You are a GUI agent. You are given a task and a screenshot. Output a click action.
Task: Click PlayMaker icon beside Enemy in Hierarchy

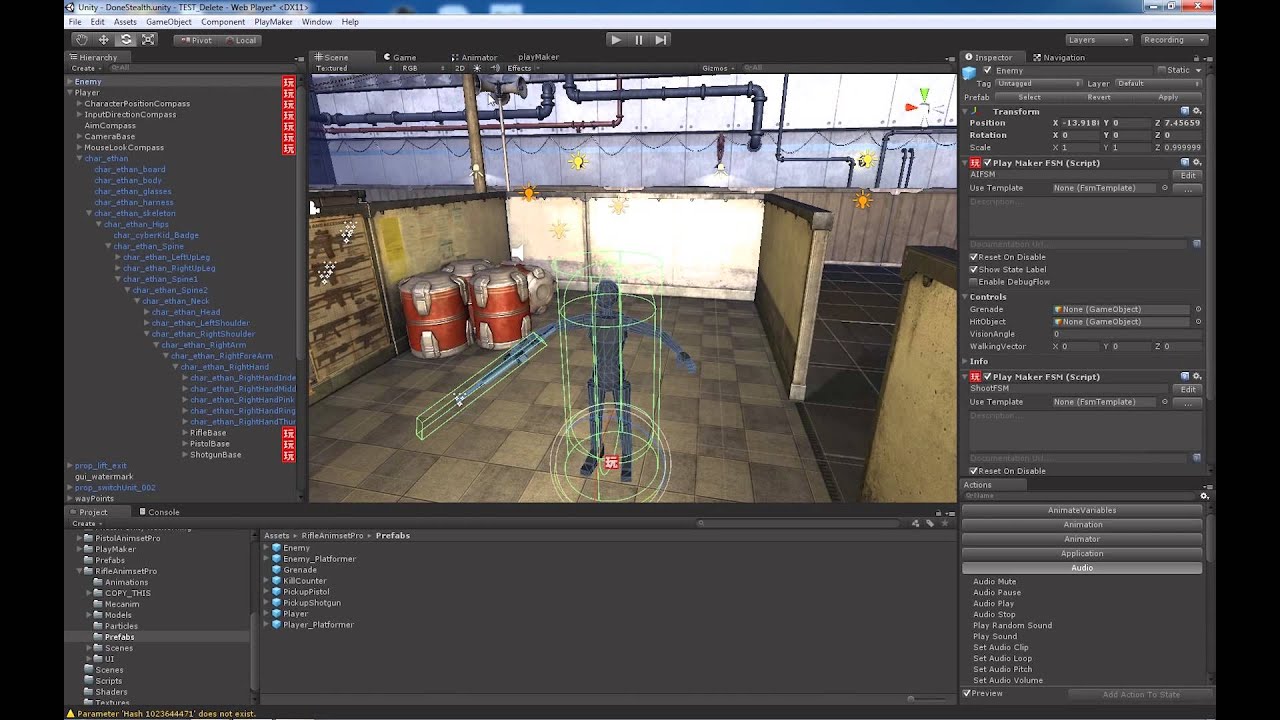pos(288,82)
